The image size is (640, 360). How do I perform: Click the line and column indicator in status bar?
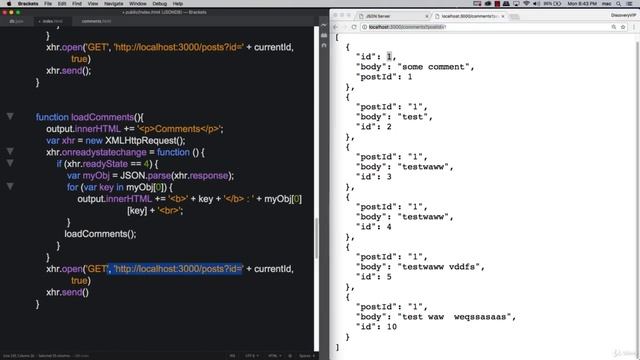tap(19, 356)
